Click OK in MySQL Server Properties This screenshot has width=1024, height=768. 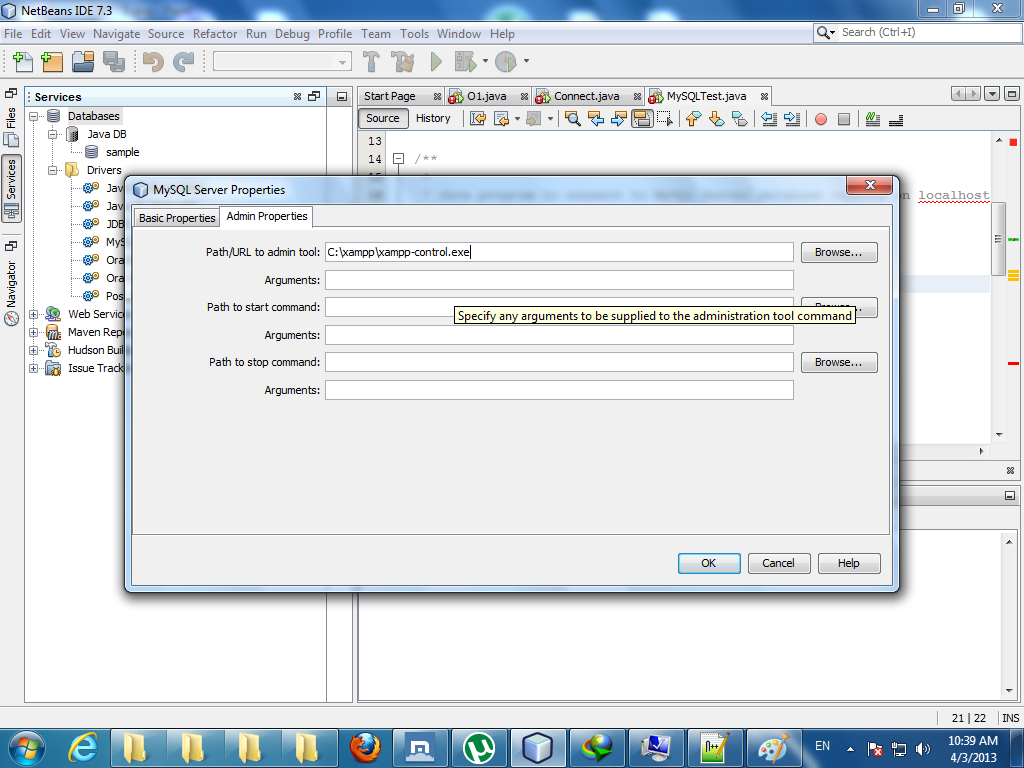(x=709, y=563)
